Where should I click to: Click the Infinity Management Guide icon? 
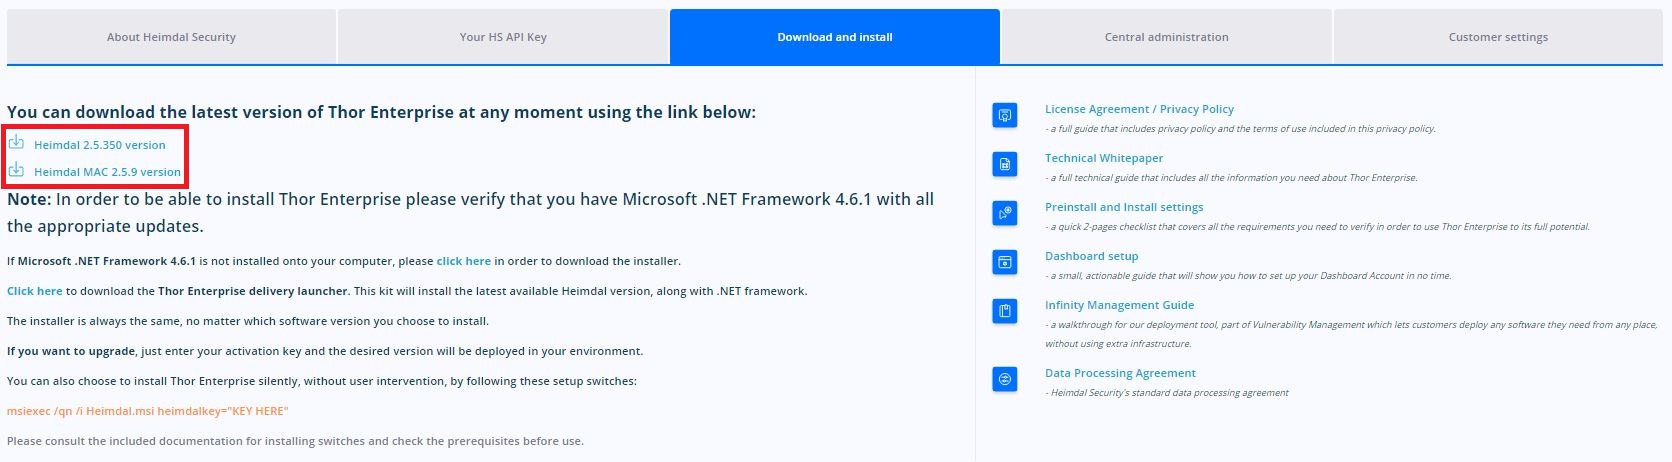click(1005, 311)
